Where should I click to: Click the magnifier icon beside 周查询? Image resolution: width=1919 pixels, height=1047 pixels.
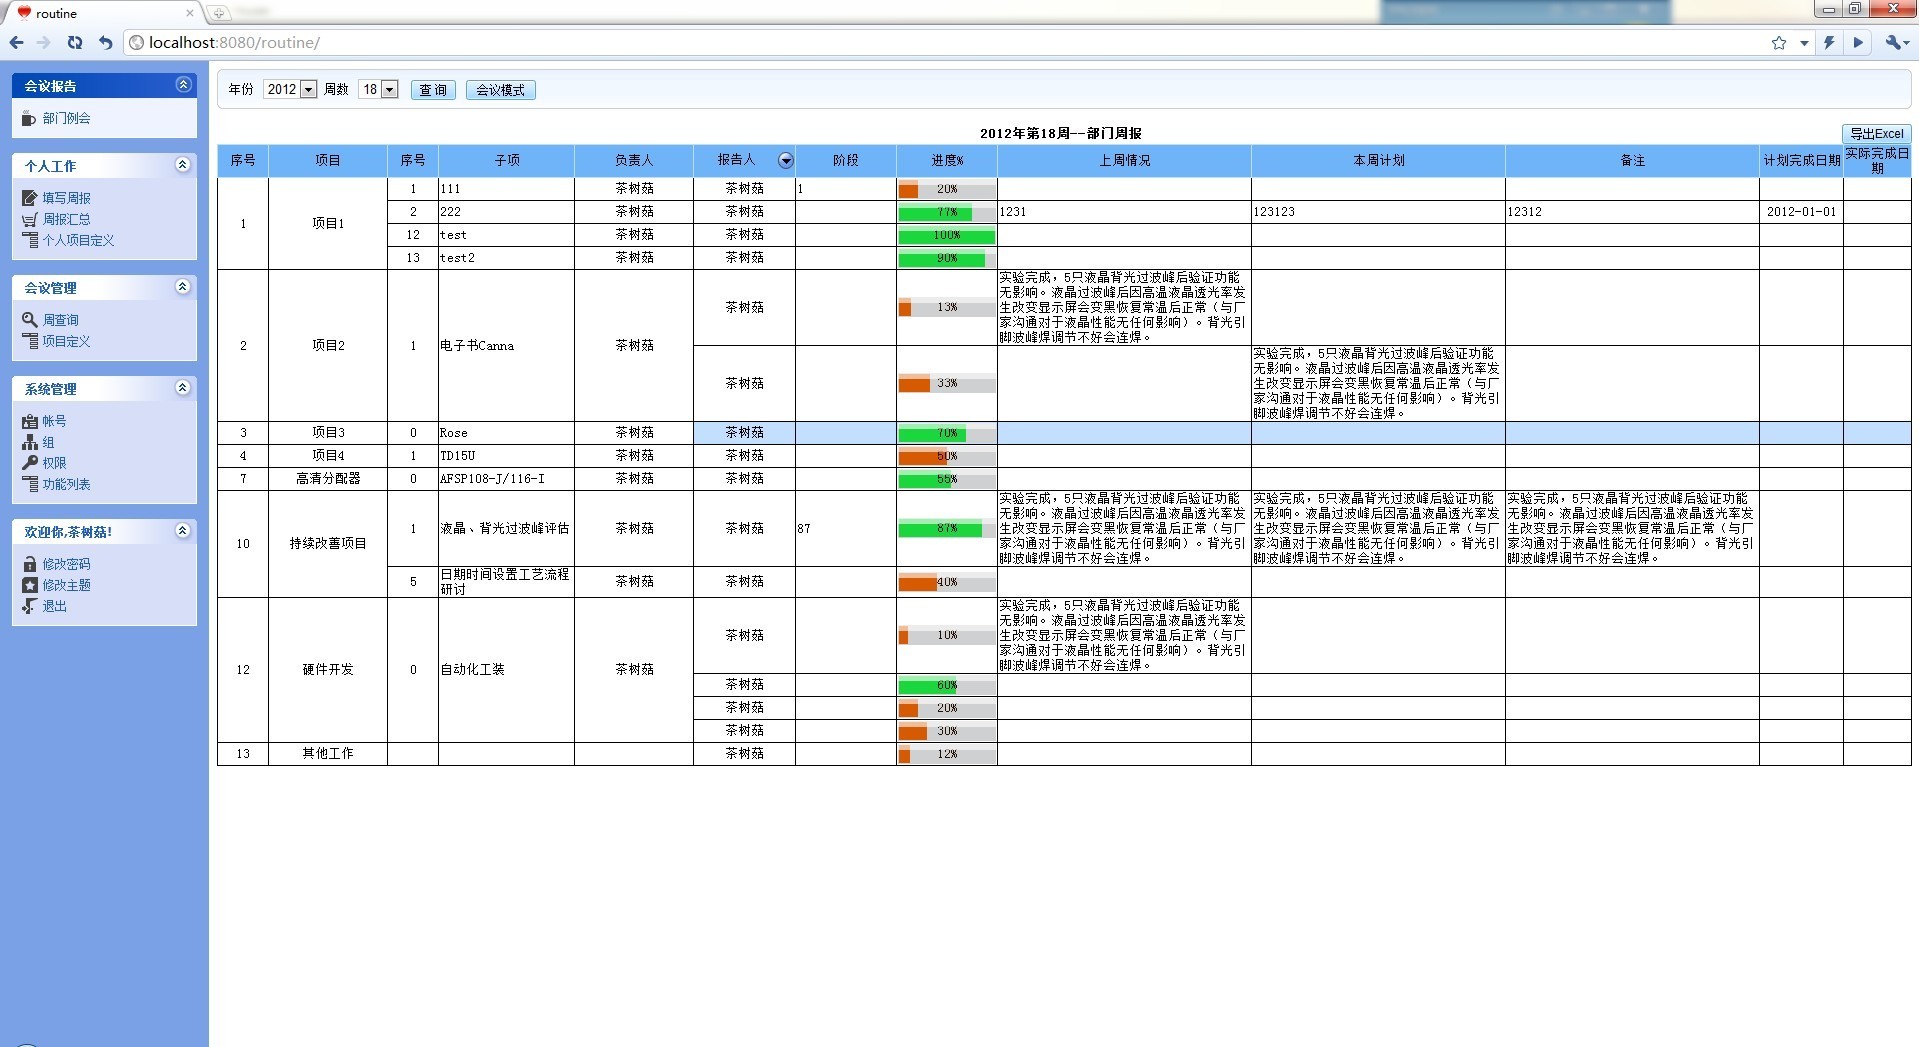coord(30,320)
